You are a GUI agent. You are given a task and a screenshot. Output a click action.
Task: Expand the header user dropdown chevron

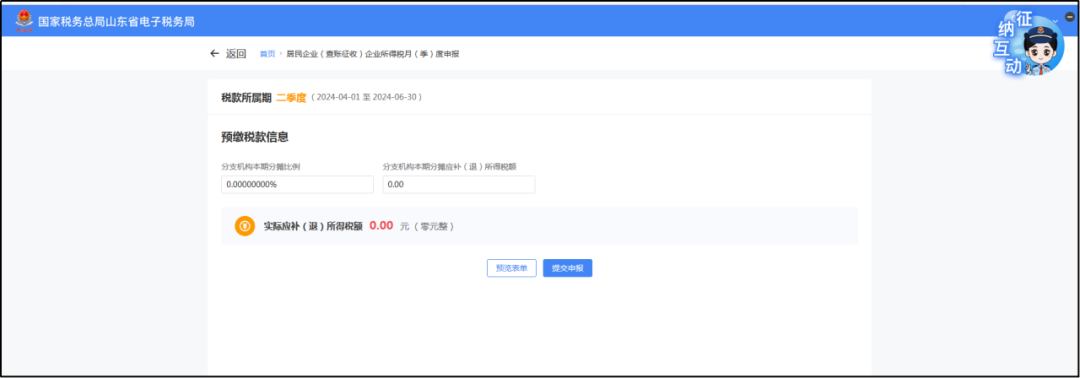coord(1055,21)
